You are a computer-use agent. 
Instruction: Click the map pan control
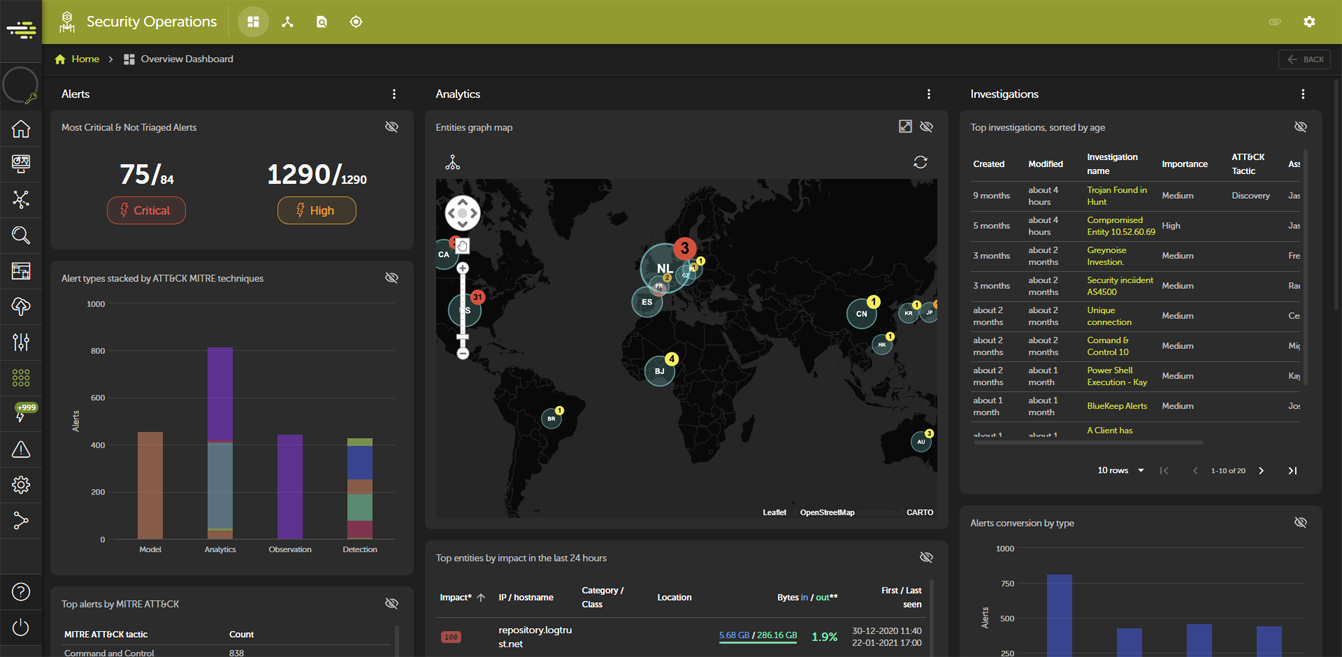point(462,212)
